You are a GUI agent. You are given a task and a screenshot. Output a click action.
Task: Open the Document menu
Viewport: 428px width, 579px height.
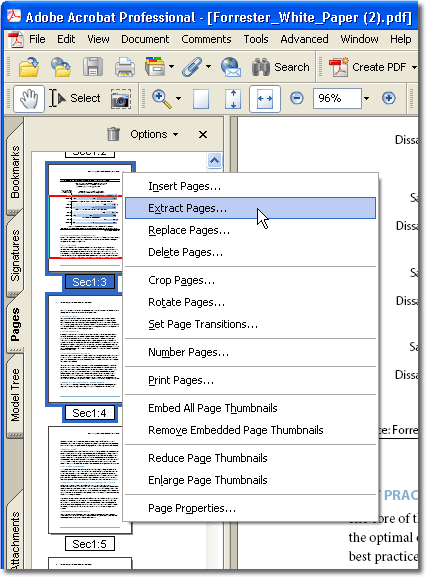coord(145,39)
